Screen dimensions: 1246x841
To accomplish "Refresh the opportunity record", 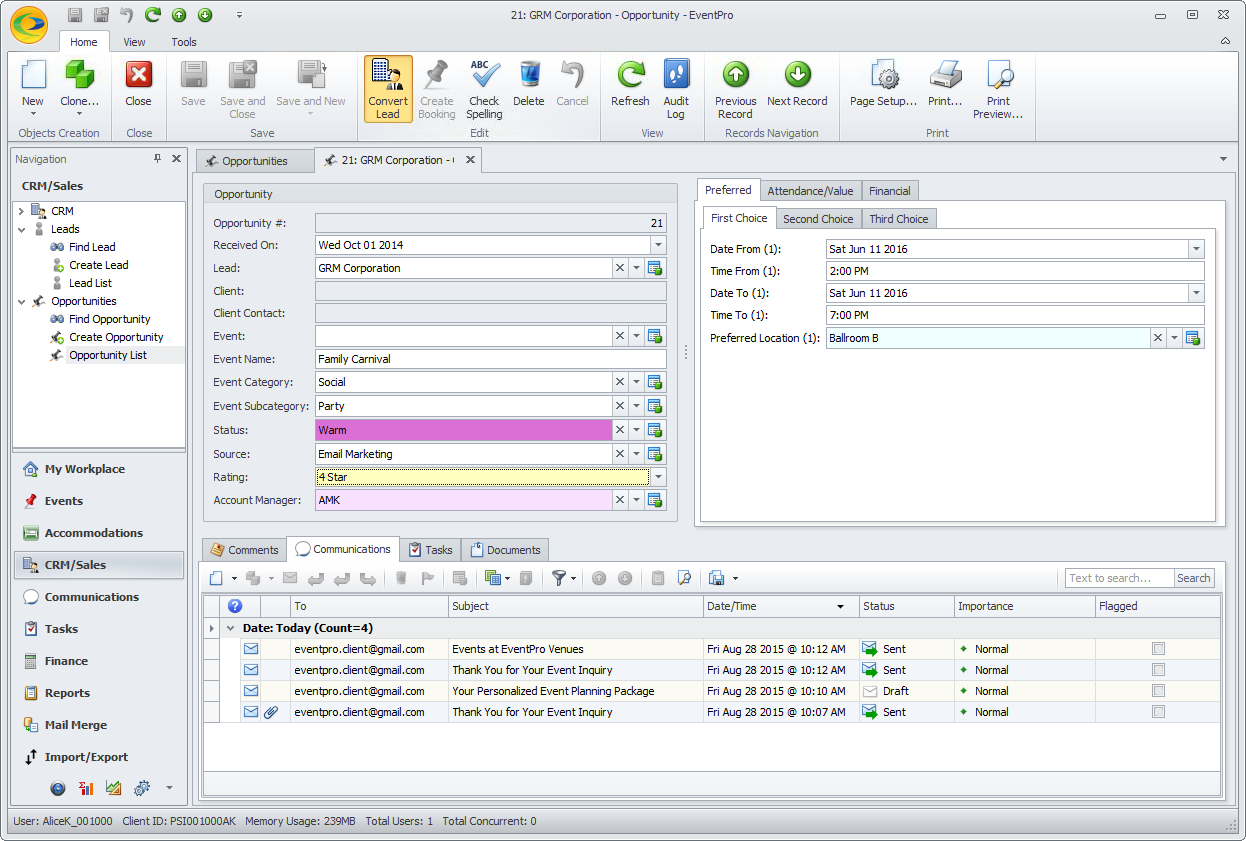I will tap(630, 84).
